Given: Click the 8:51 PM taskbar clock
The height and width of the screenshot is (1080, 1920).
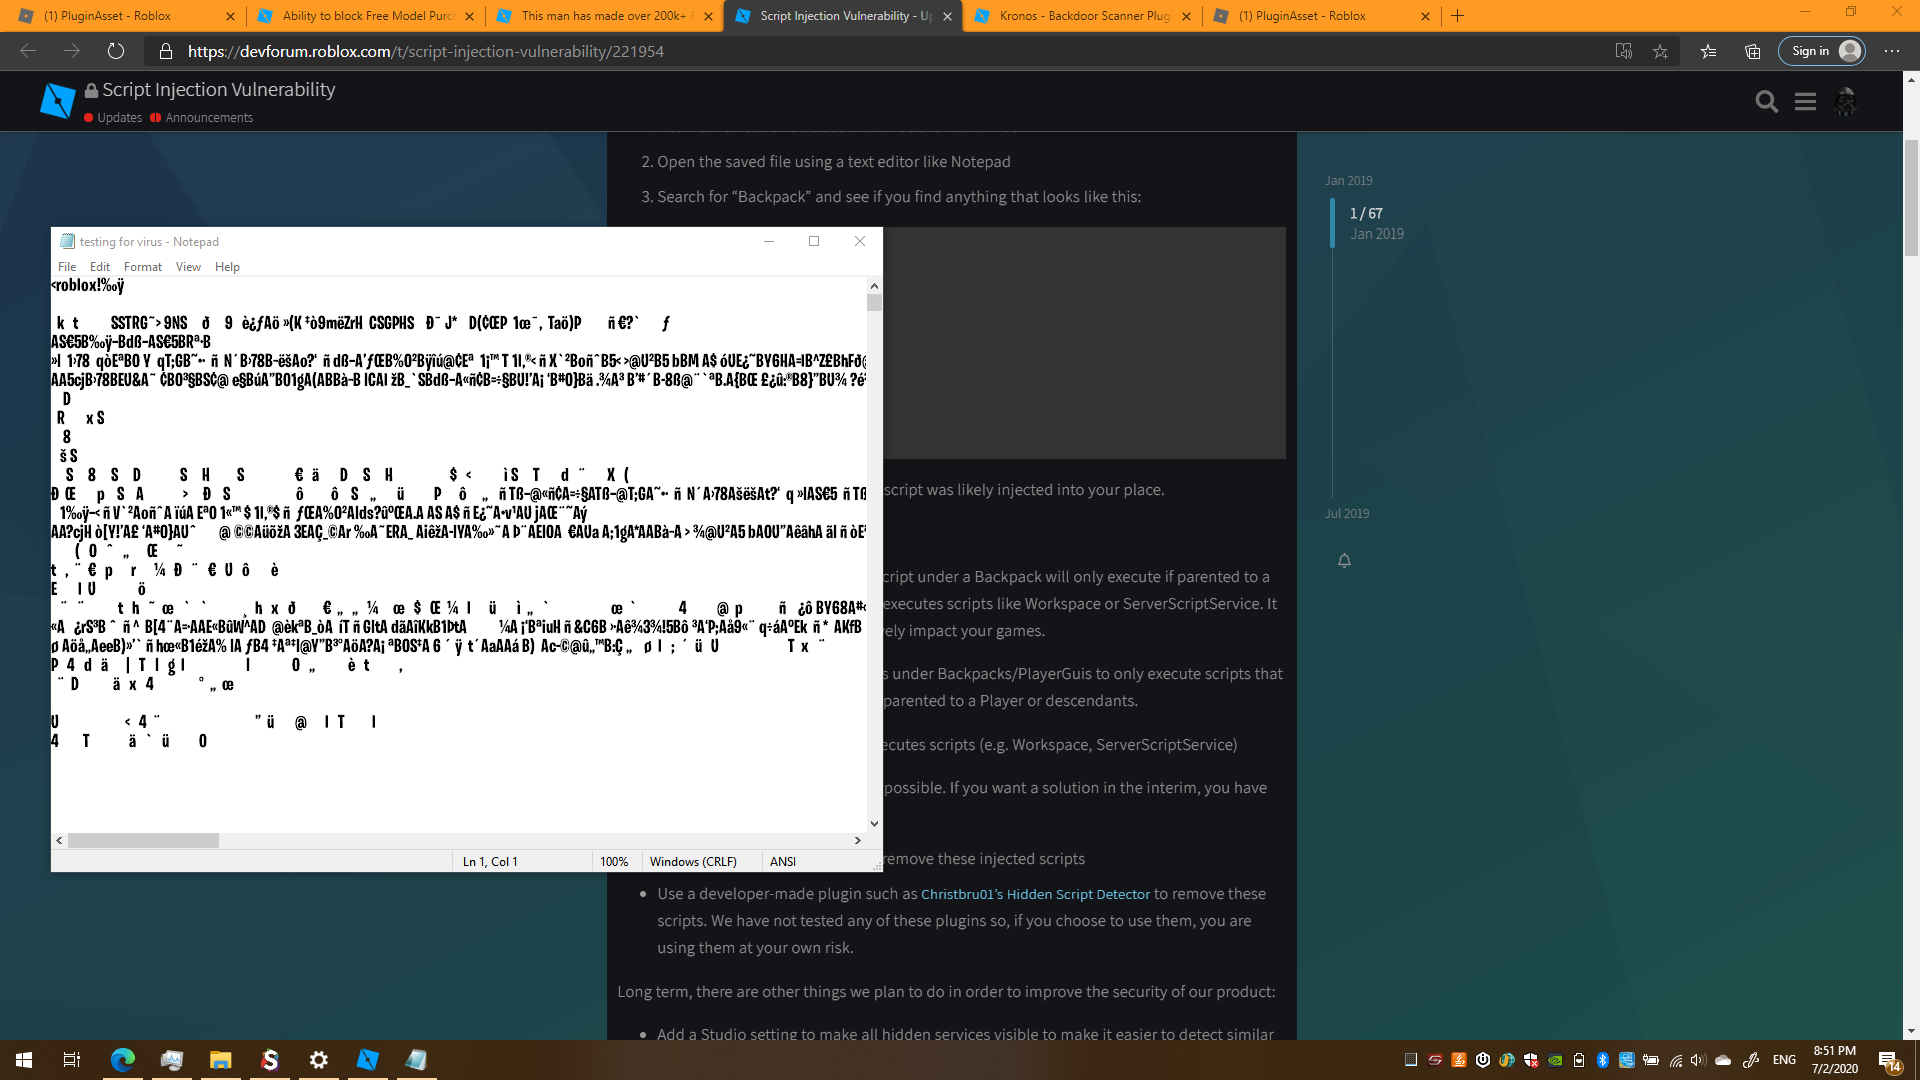Looking at the screenshot, I should tap(1834, 1060).
